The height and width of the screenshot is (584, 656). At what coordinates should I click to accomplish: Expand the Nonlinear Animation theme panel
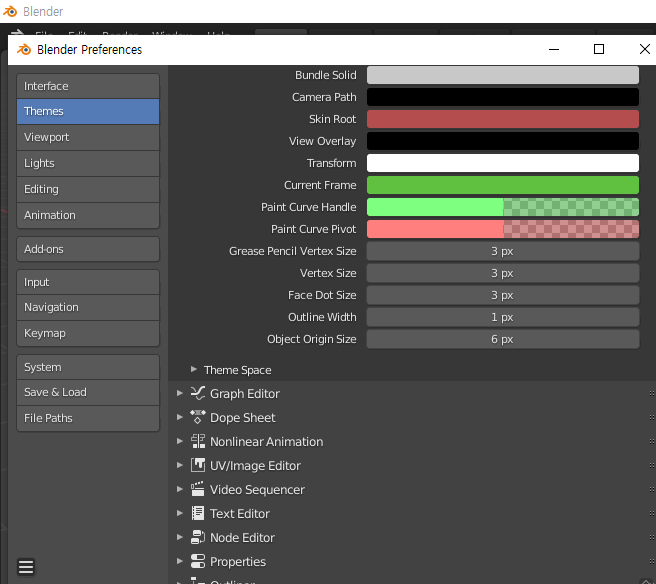[180, 441]
